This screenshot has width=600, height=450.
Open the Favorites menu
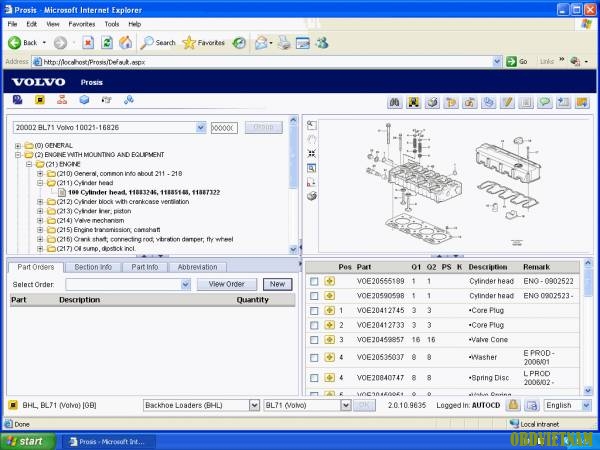click(x=82, y=24)
